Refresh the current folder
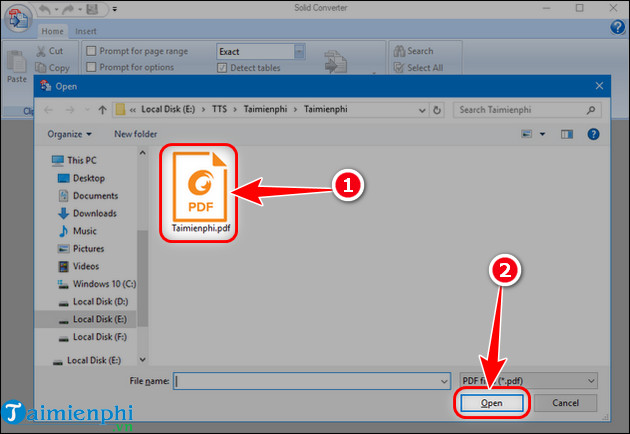The height and width of the screenshot is (434, 630). [x=437, y=110]
